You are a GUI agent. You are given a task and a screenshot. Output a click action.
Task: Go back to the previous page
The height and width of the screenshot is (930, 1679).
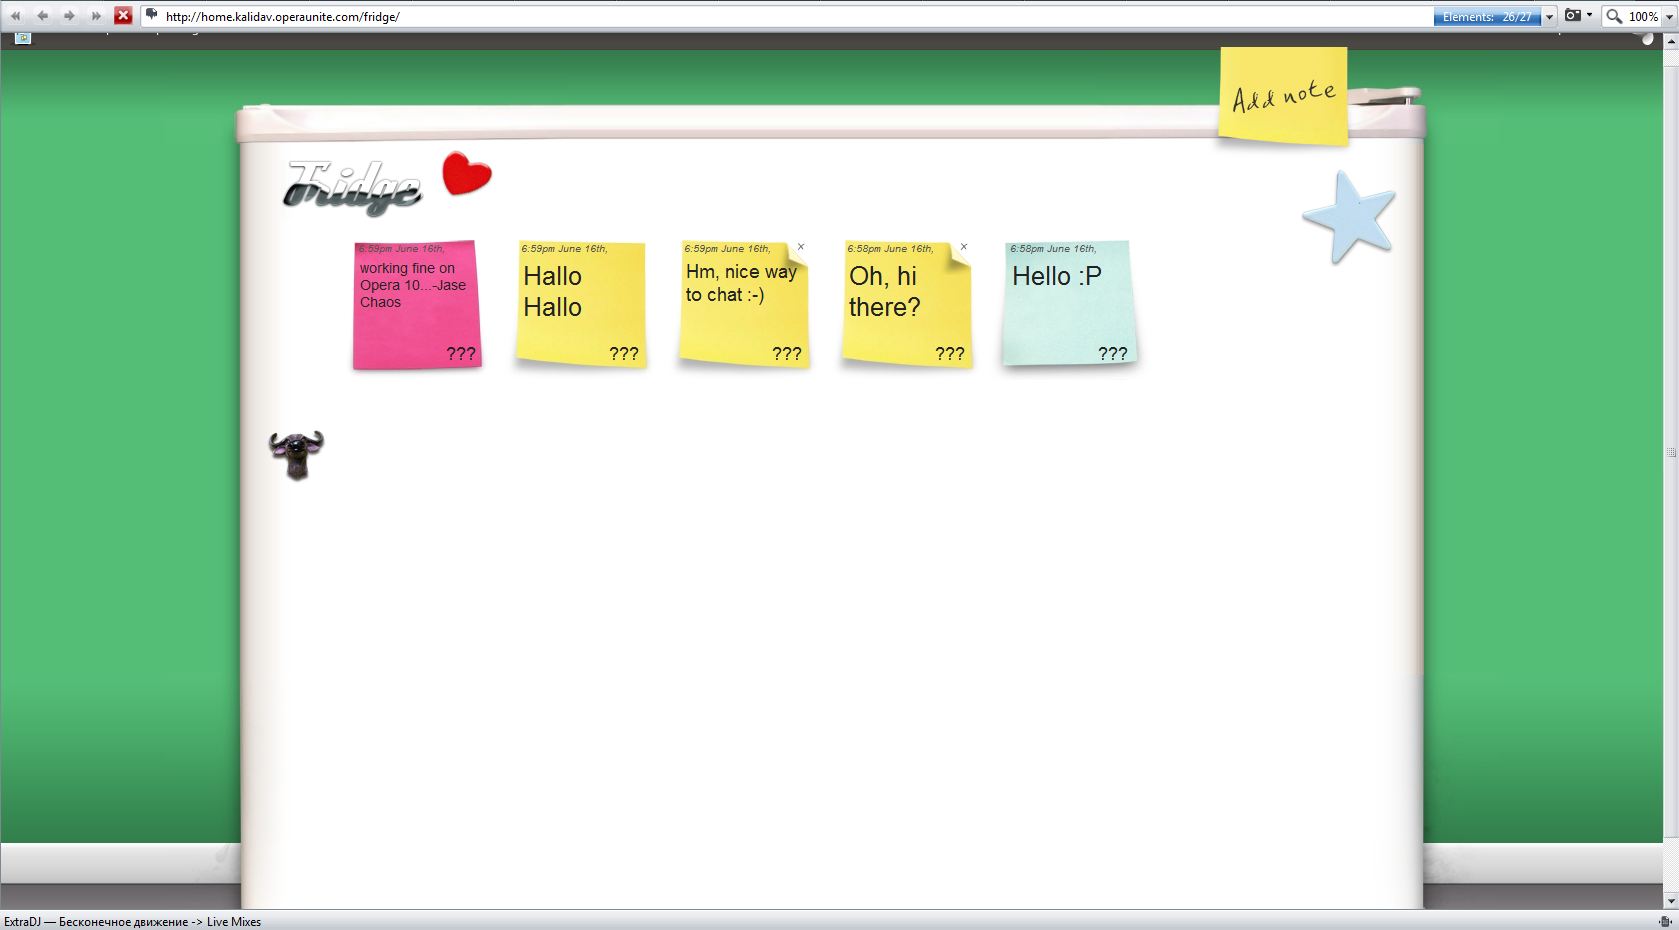[x=42, y=16]
